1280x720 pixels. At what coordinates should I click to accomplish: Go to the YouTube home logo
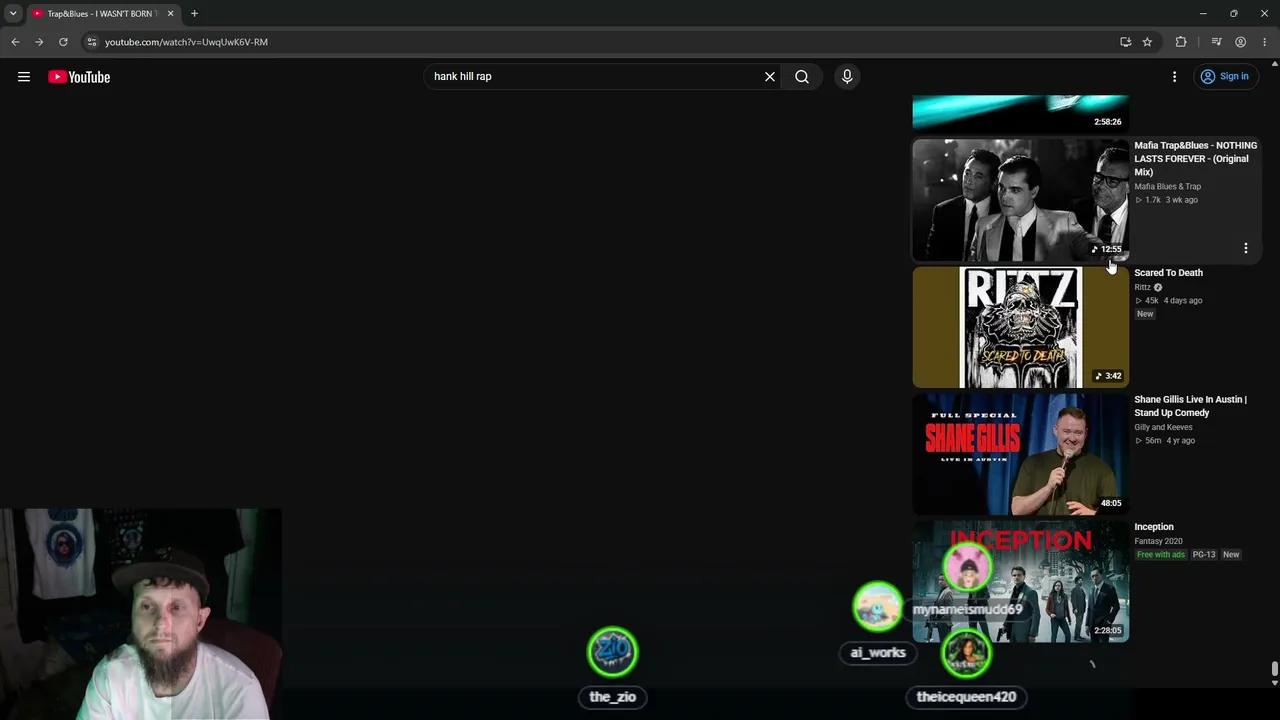coord(79,77)
